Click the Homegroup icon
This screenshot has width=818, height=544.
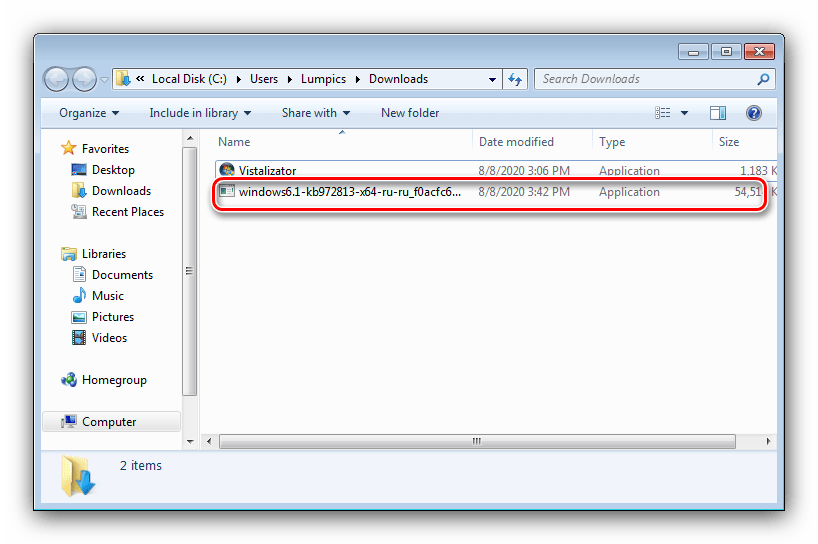pyautogui.click(x=69, y=380)
